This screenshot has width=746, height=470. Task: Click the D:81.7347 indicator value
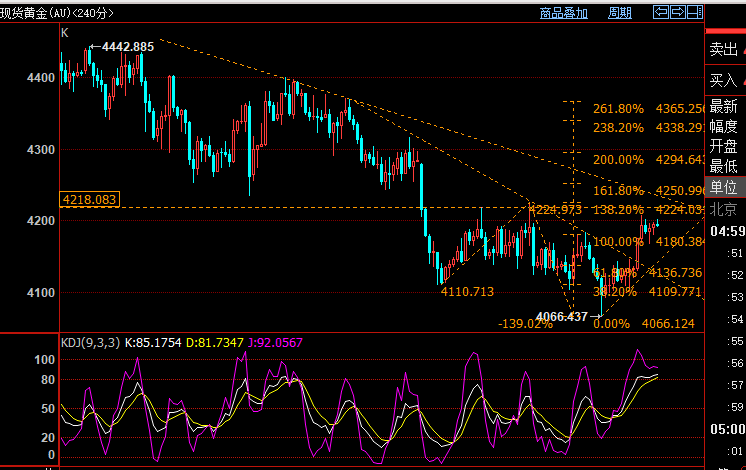click(x=215, y=343)
